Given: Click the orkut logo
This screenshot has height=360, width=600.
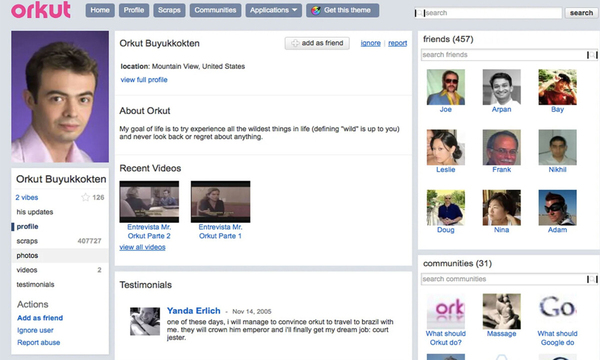Looking at the screenshot, I should (41, 10).
